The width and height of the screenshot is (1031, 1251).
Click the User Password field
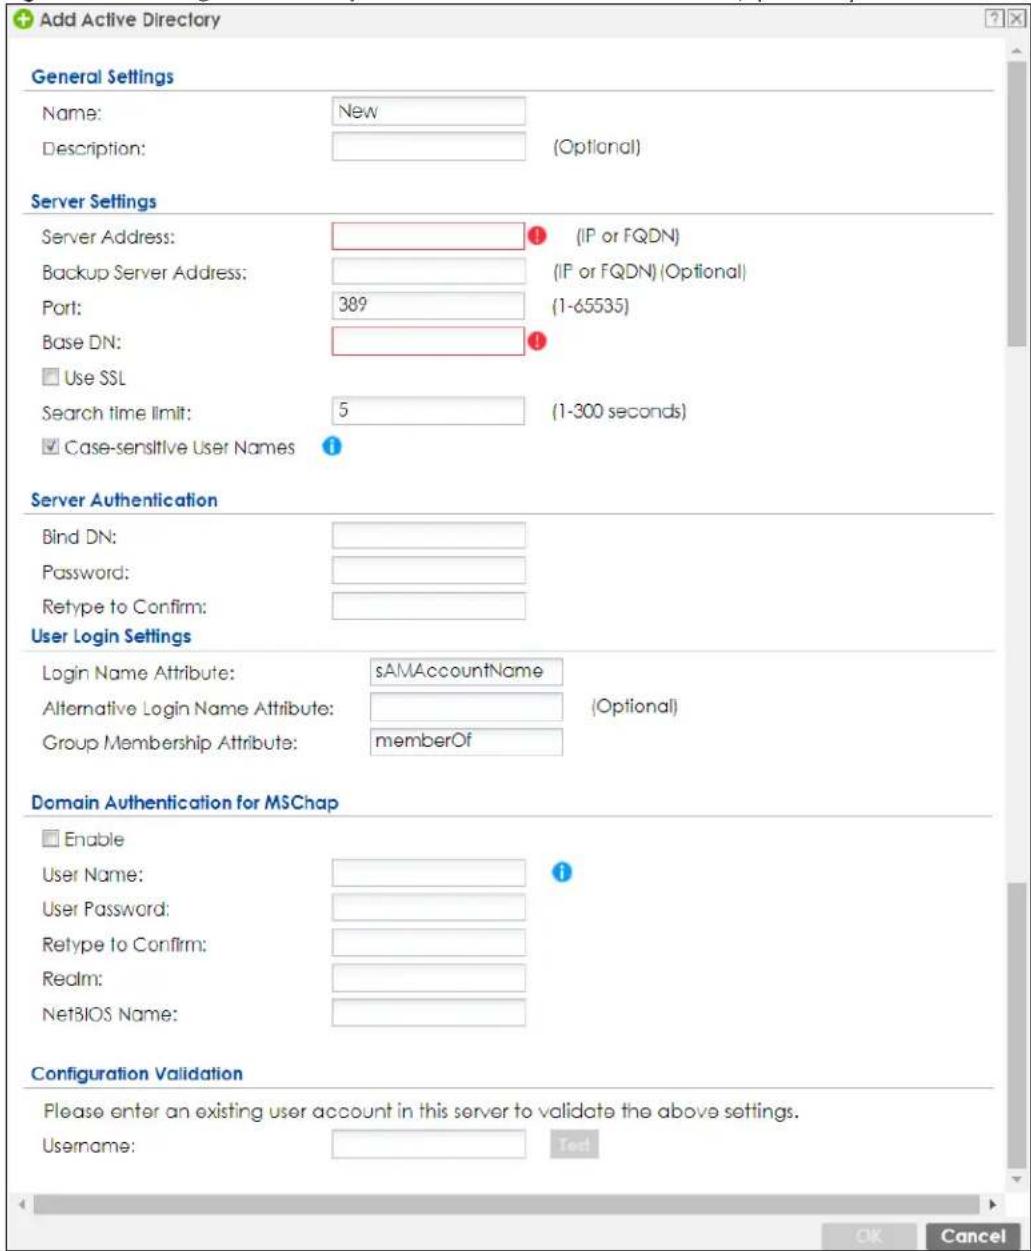(428, 908)
